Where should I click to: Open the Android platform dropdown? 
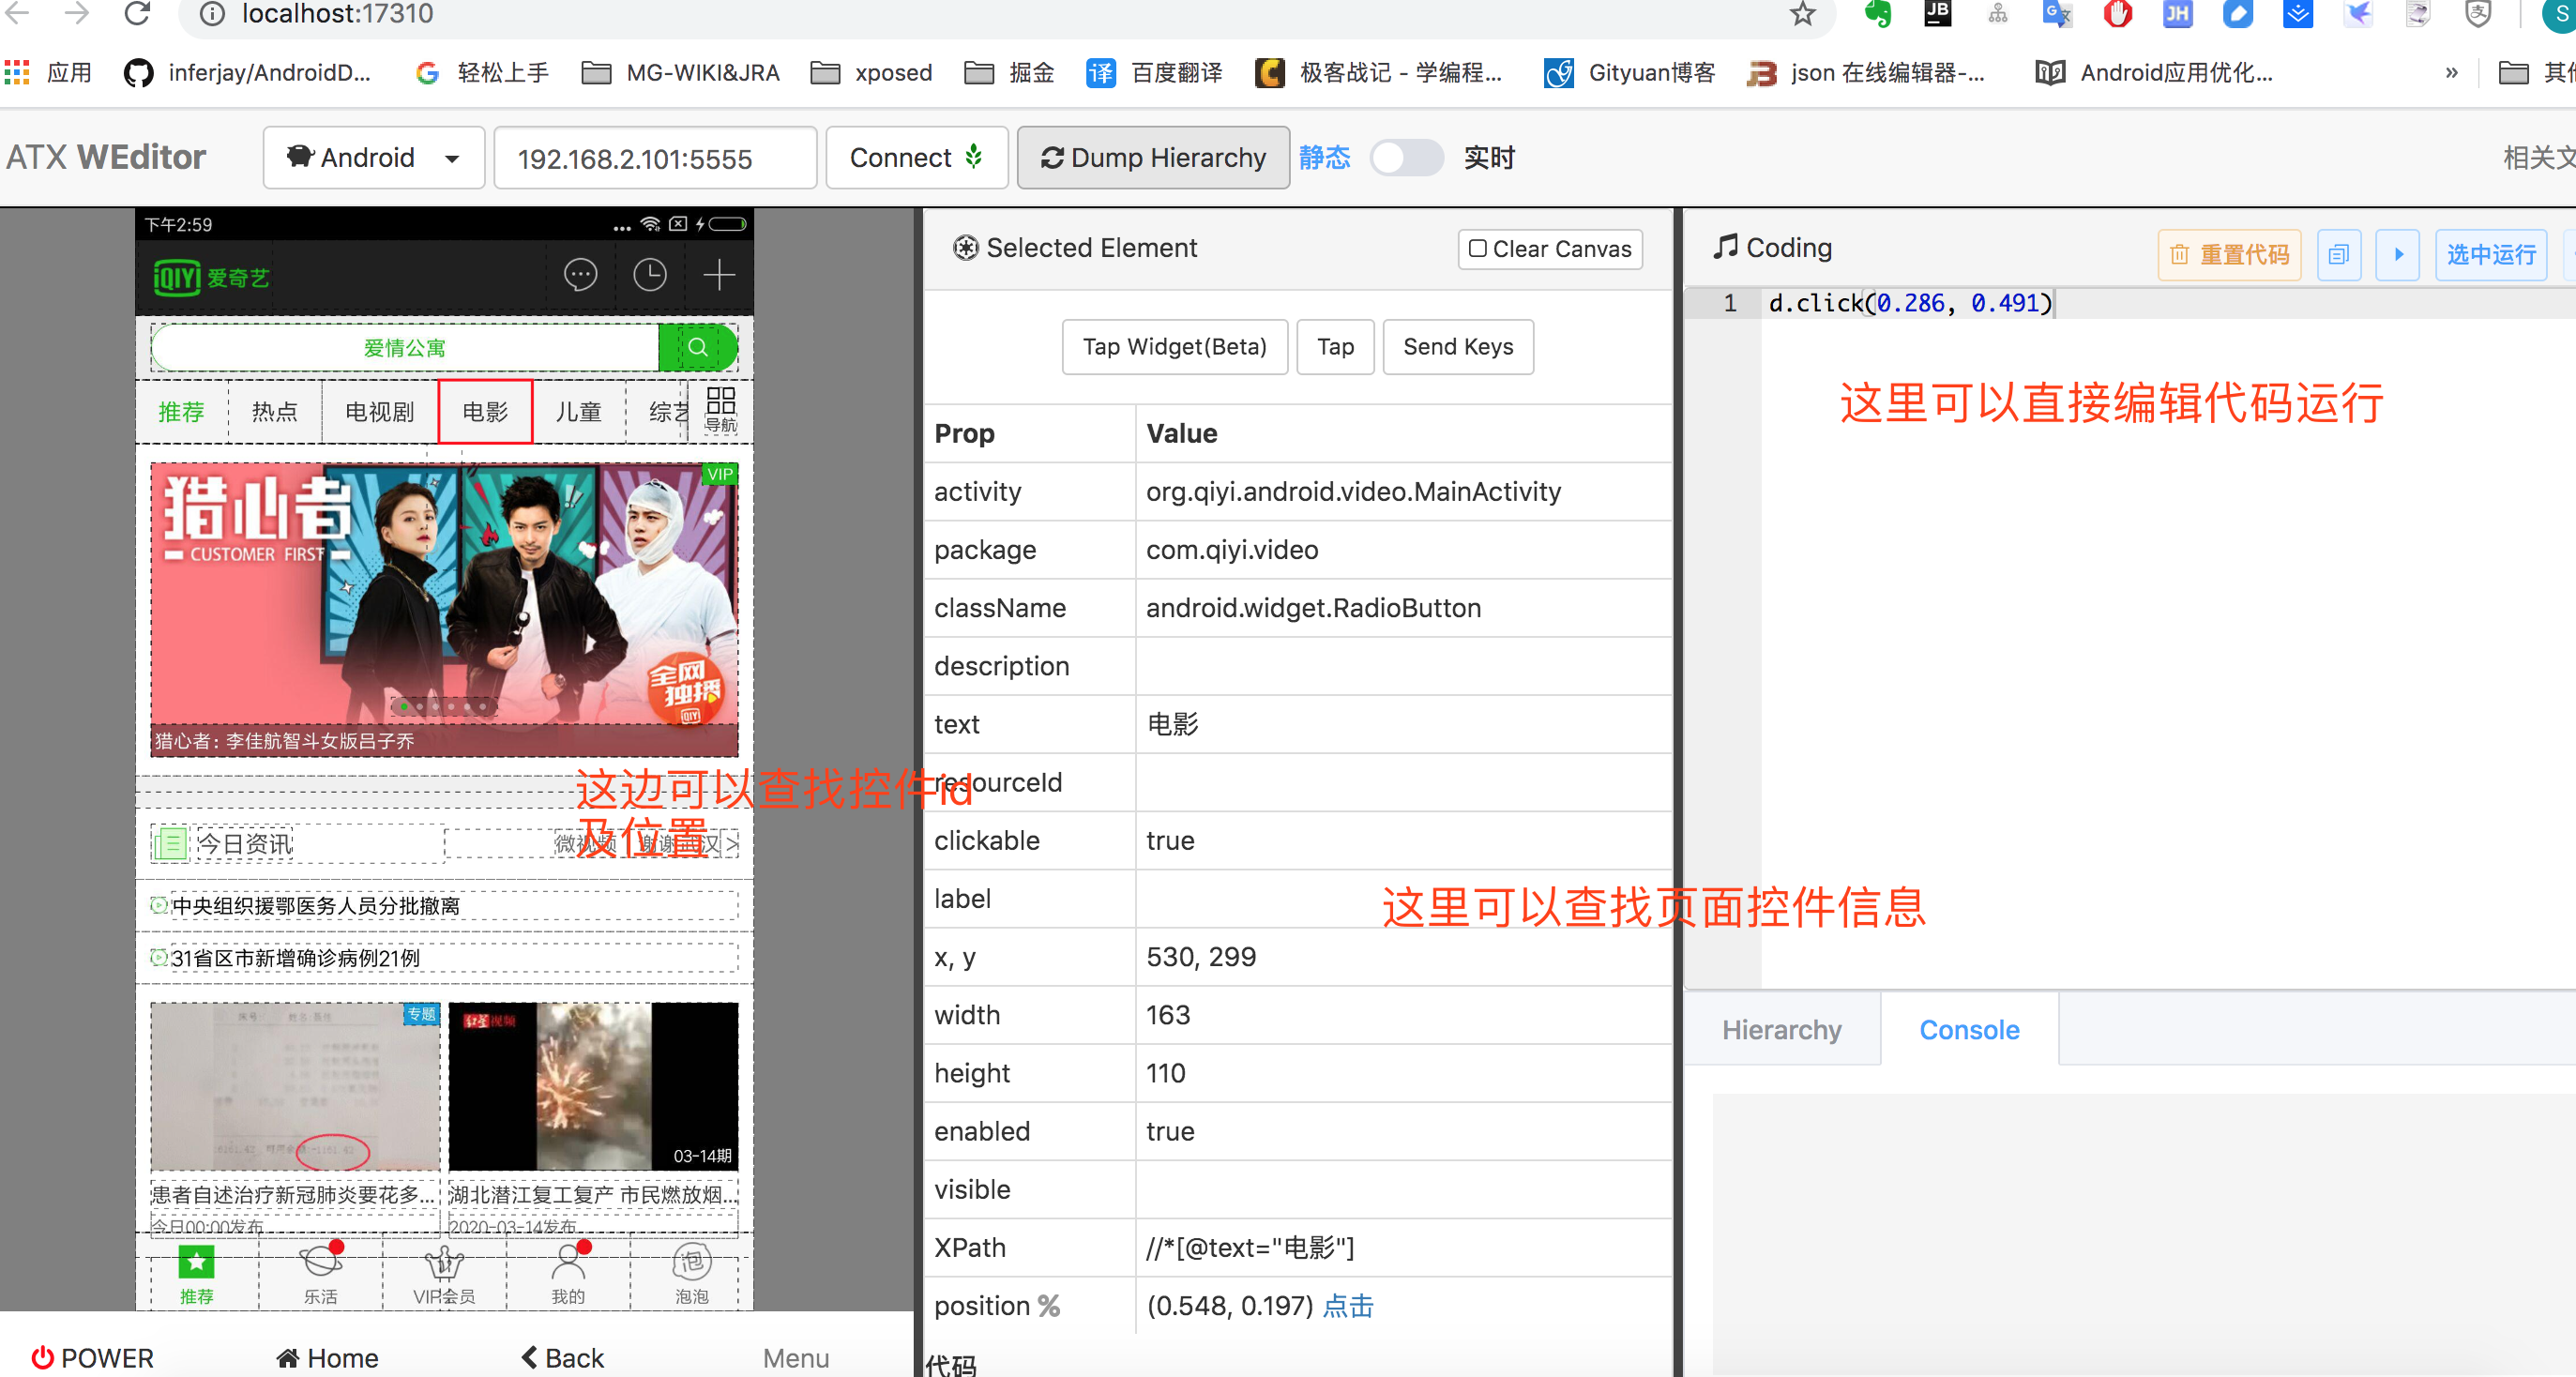click(373, 158)
